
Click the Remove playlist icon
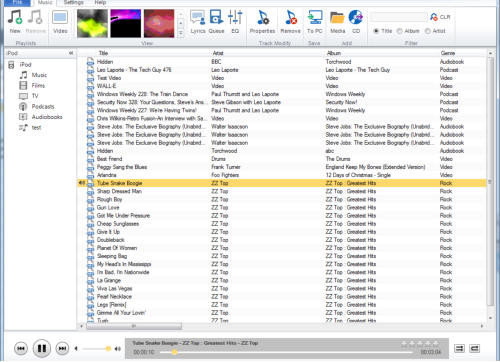[35, 21]
